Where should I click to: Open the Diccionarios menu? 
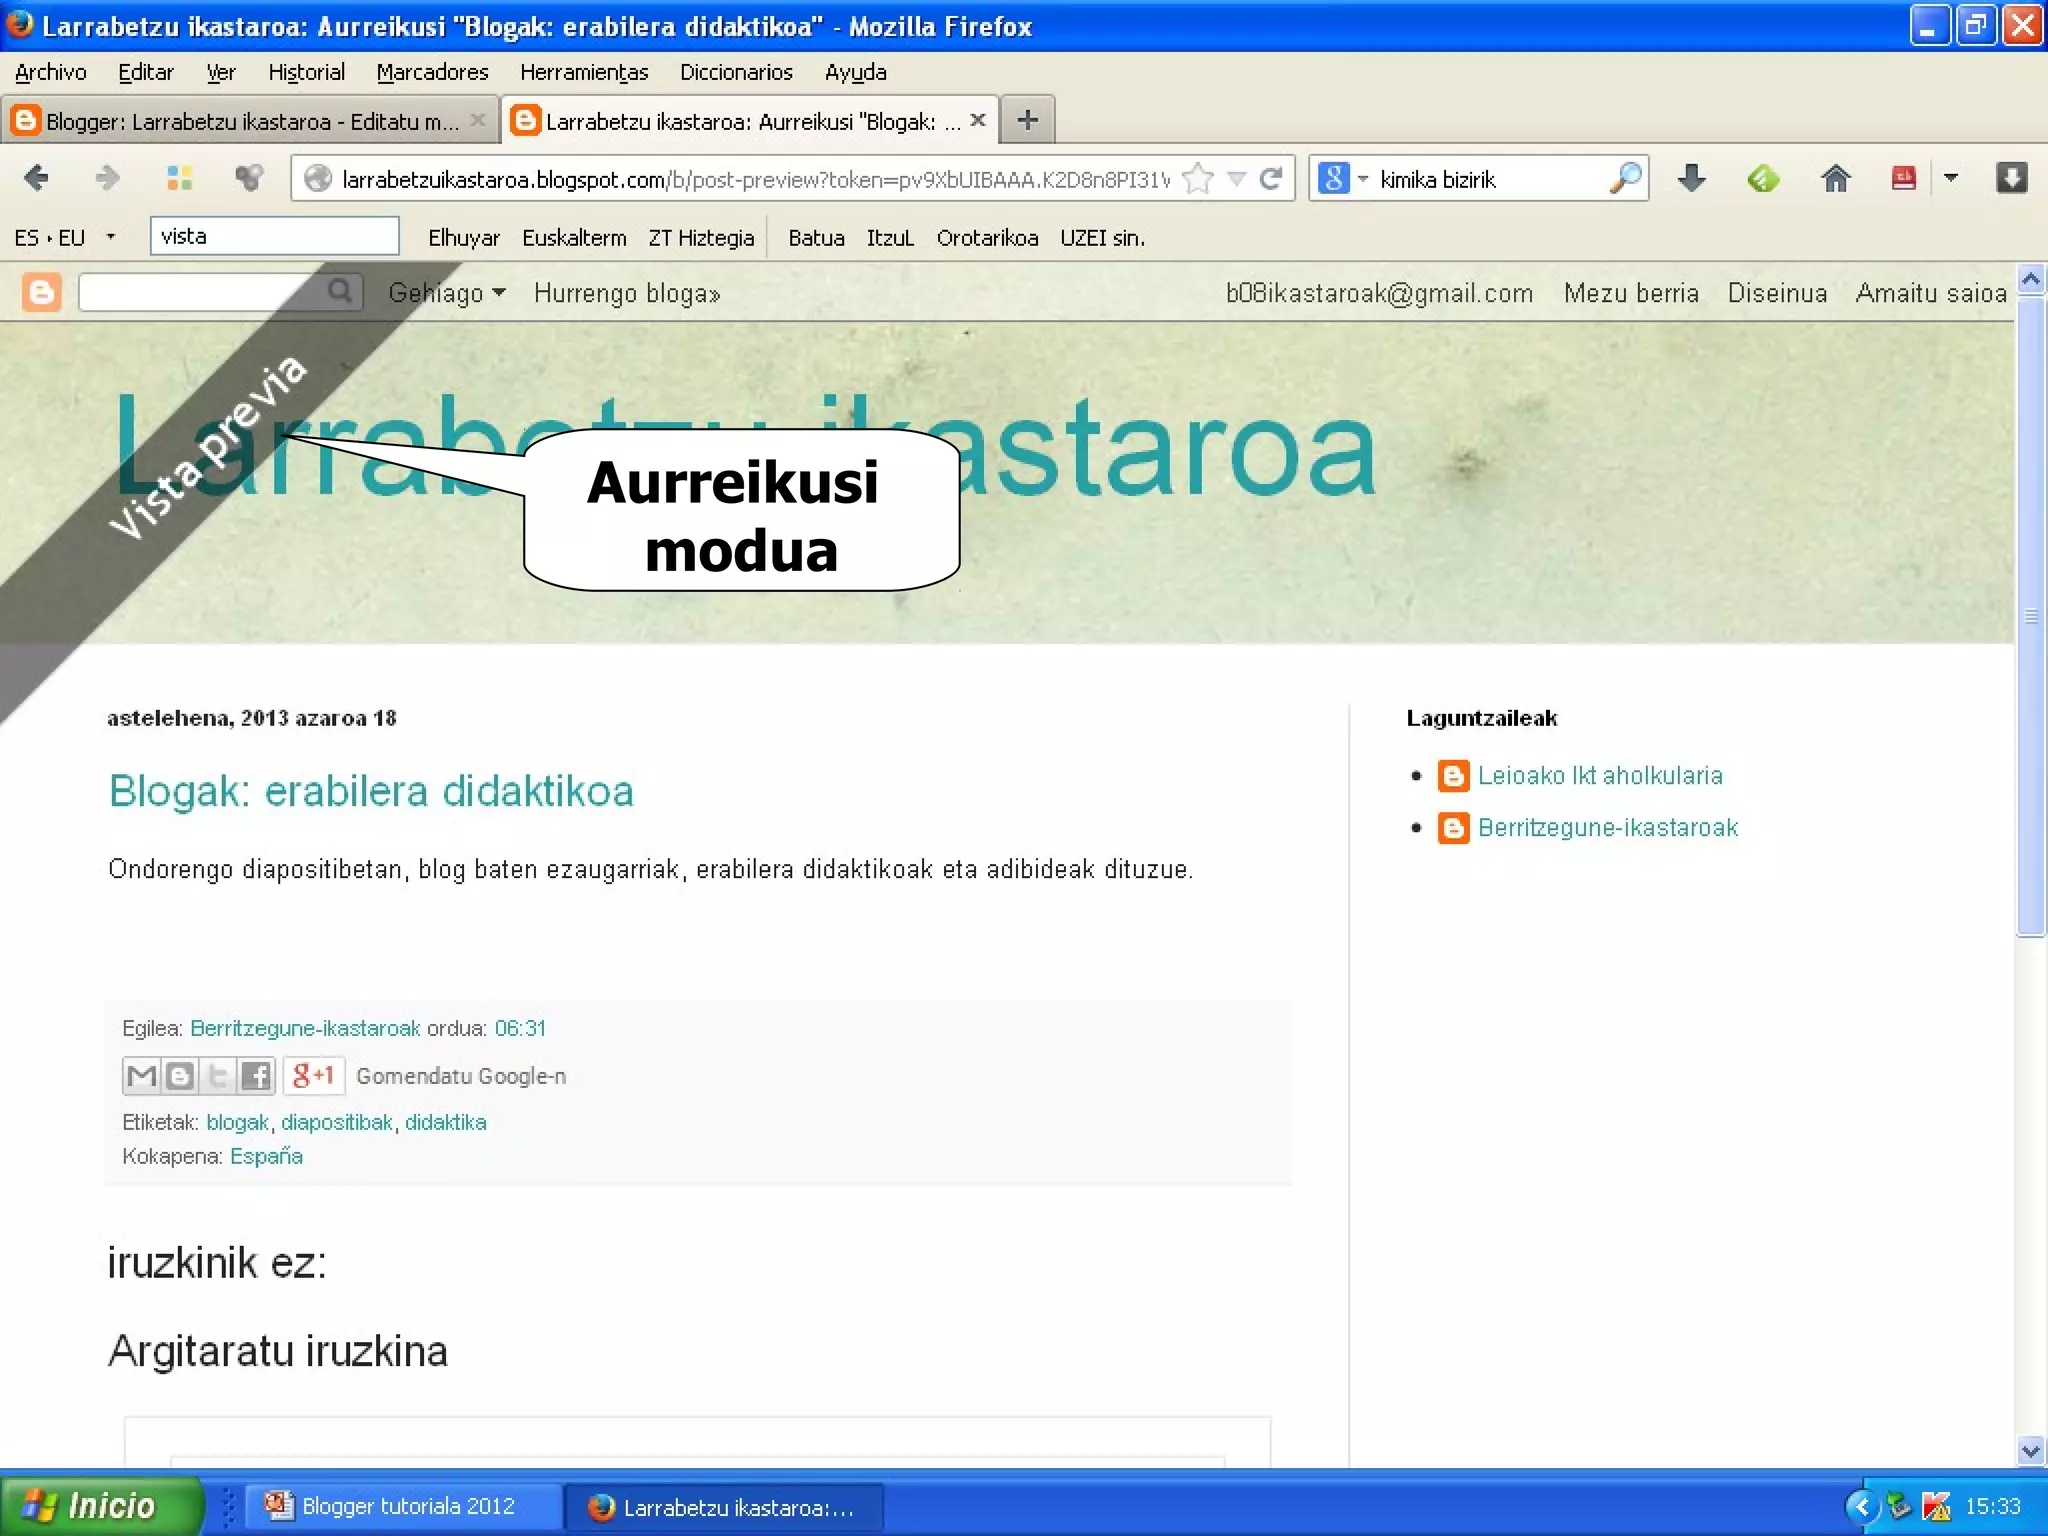(736, 72)
